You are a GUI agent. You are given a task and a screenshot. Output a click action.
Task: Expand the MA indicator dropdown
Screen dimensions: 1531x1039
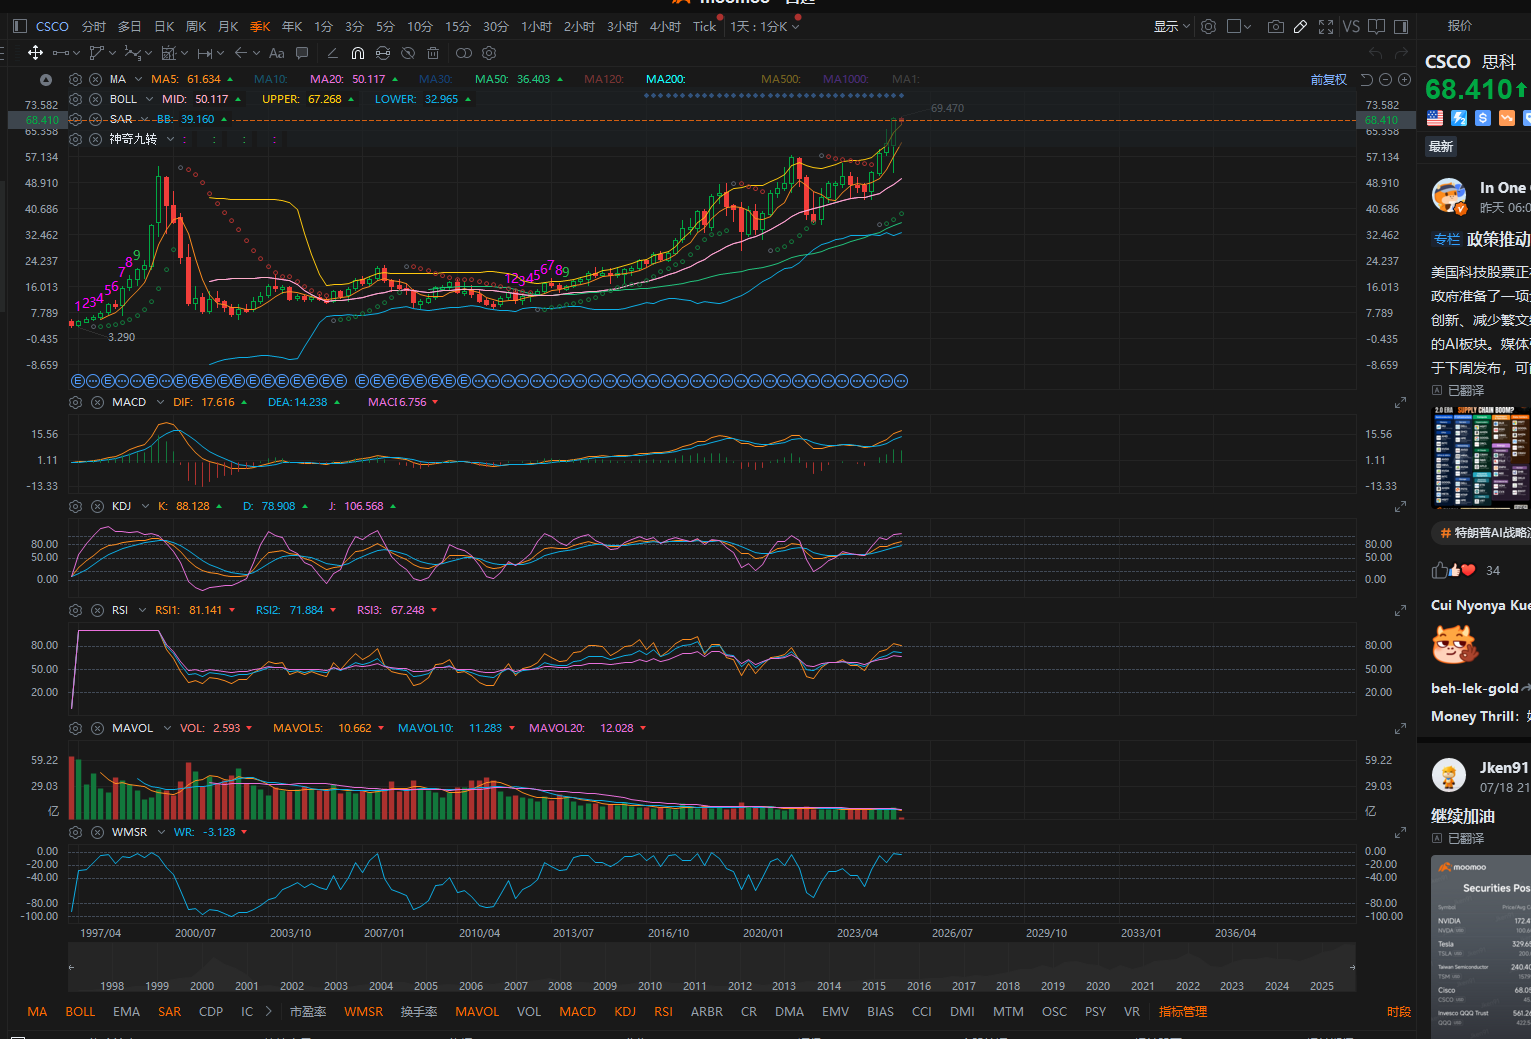click(137, 79)
